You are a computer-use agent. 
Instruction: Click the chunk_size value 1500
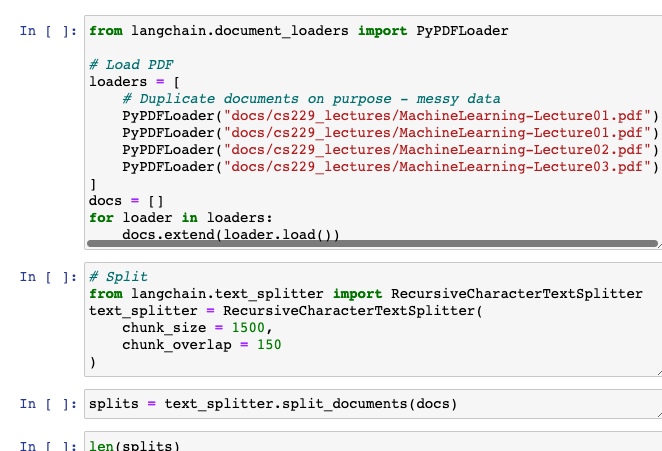coord(248,328)
